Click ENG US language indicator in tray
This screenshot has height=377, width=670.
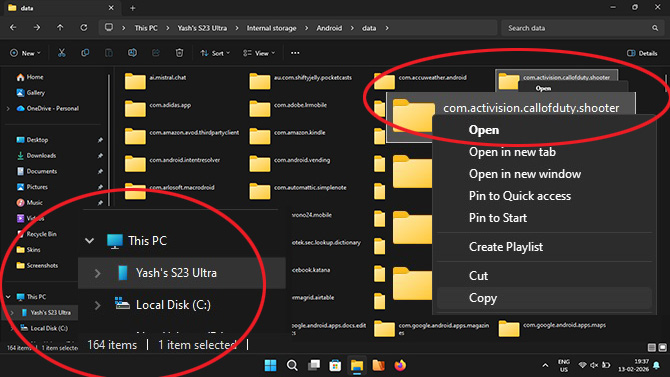(564, 365)
